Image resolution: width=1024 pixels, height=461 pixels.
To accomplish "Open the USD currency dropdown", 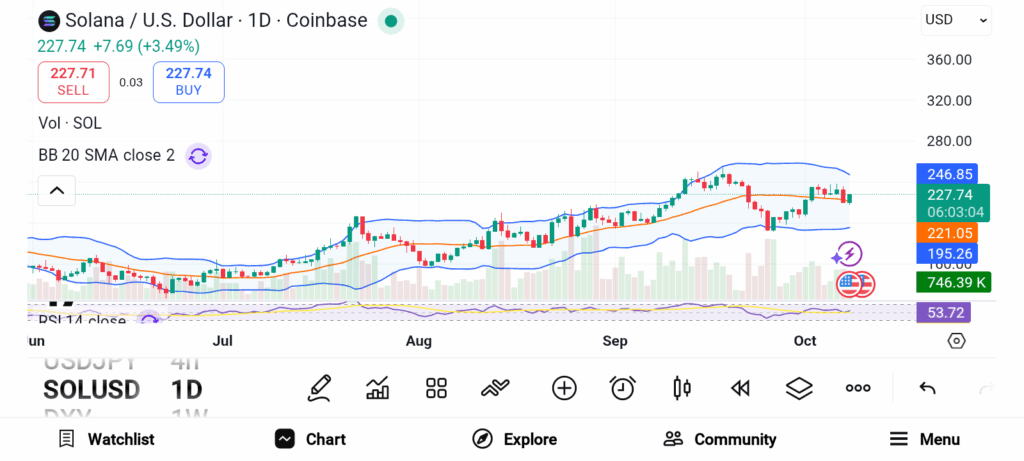I will pyautogui.click(x=956, y=20).
